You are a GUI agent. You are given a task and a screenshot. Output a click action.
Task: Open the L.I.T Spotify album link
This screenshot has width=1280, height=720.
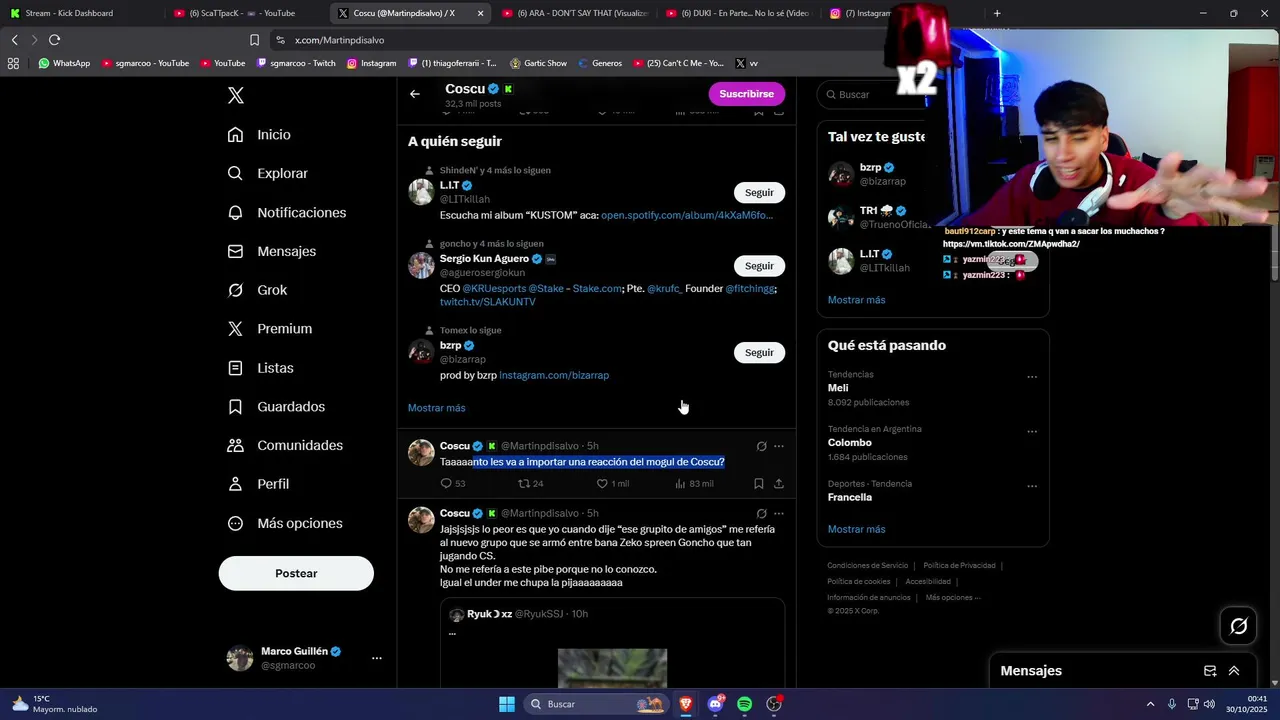click(687, 216)
